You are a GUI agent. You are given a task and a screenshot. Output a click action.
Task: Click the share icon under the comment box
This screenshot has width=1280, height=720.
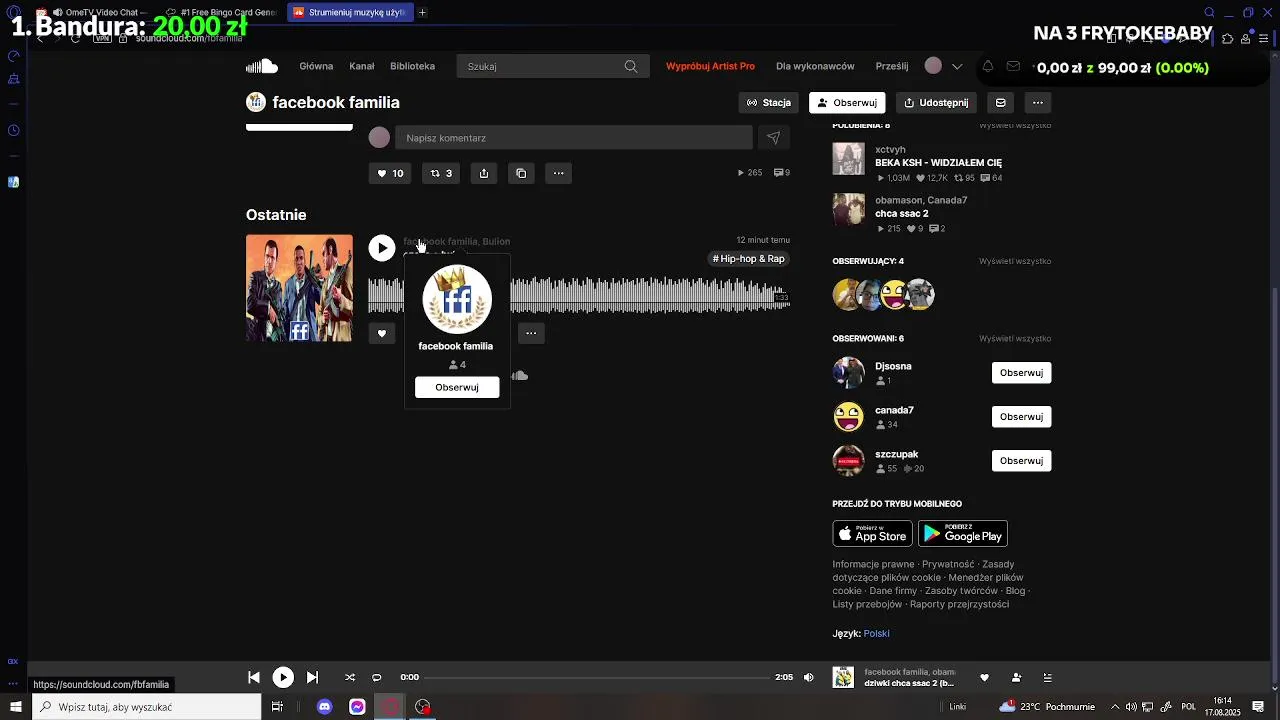(484, 173)
